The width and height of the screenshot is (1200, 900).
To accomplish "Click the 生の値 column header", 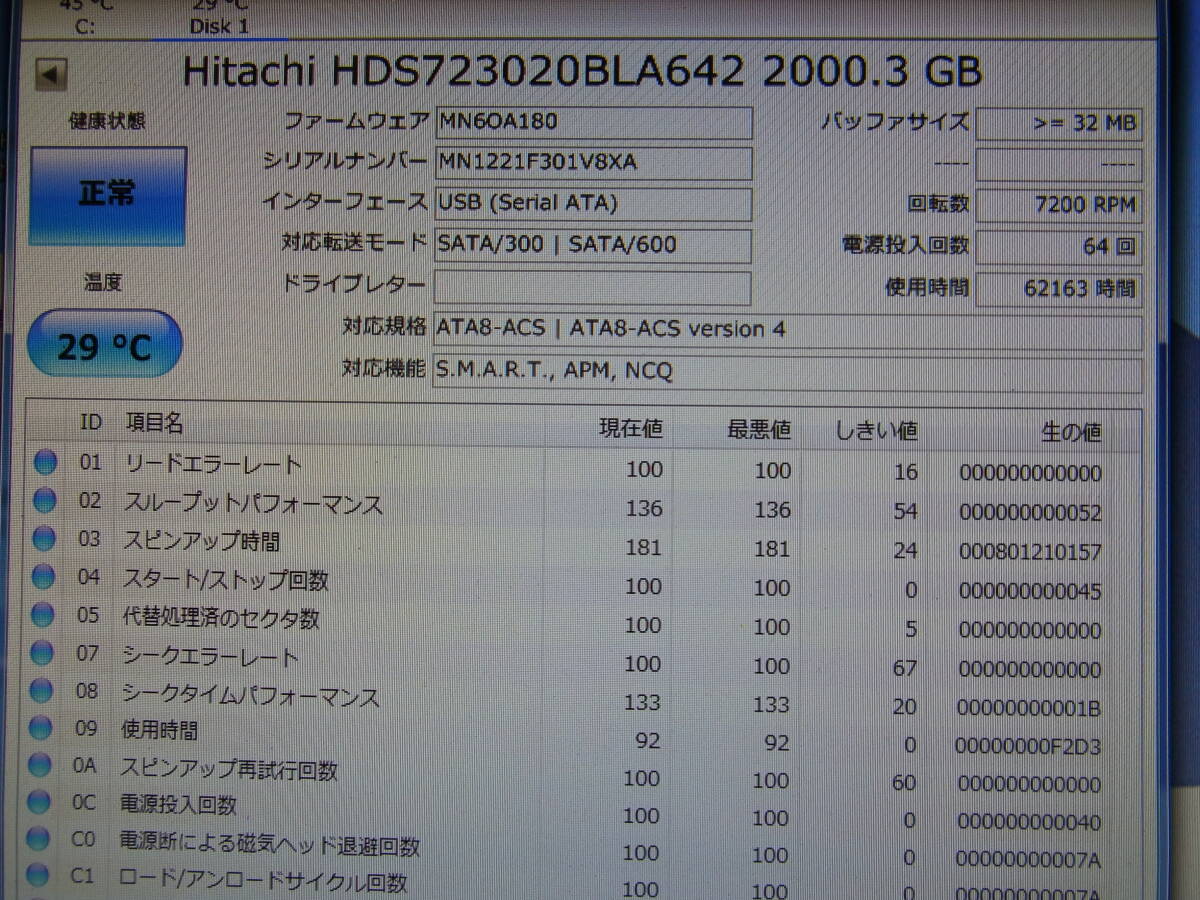I will 1071,432.
